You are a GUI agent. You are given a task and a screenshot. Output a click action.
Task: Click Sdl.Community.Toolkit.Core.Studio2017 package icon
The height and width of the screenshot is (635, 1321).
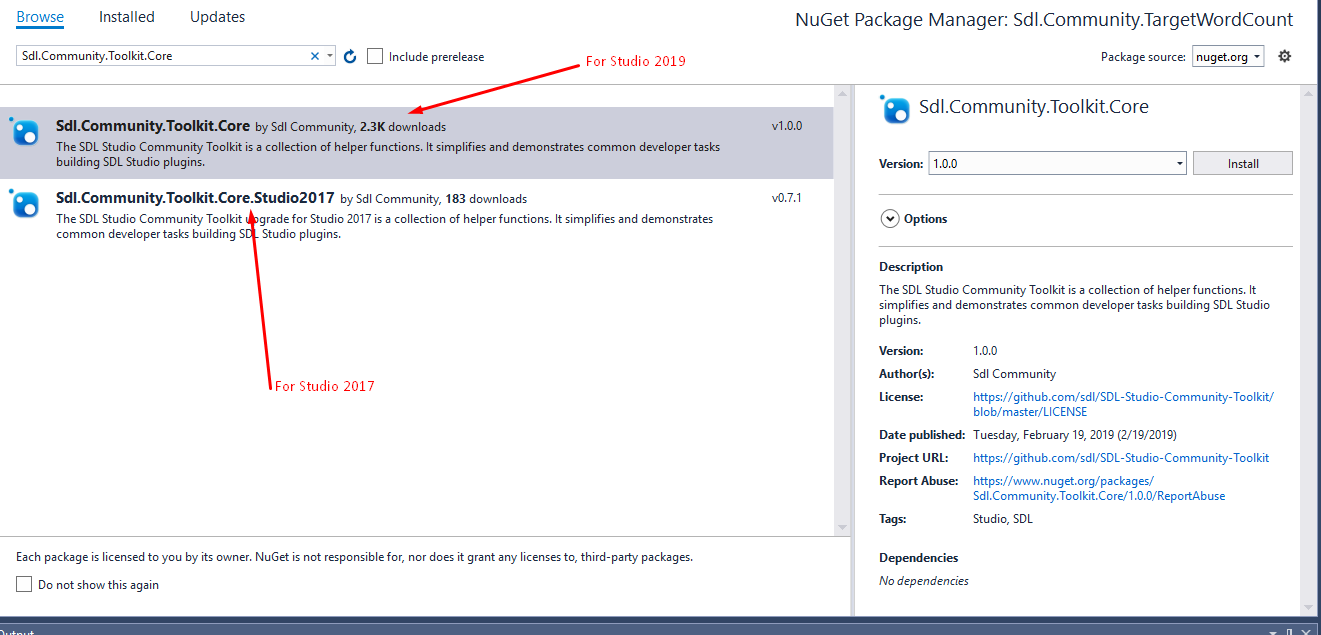[25, 204]
